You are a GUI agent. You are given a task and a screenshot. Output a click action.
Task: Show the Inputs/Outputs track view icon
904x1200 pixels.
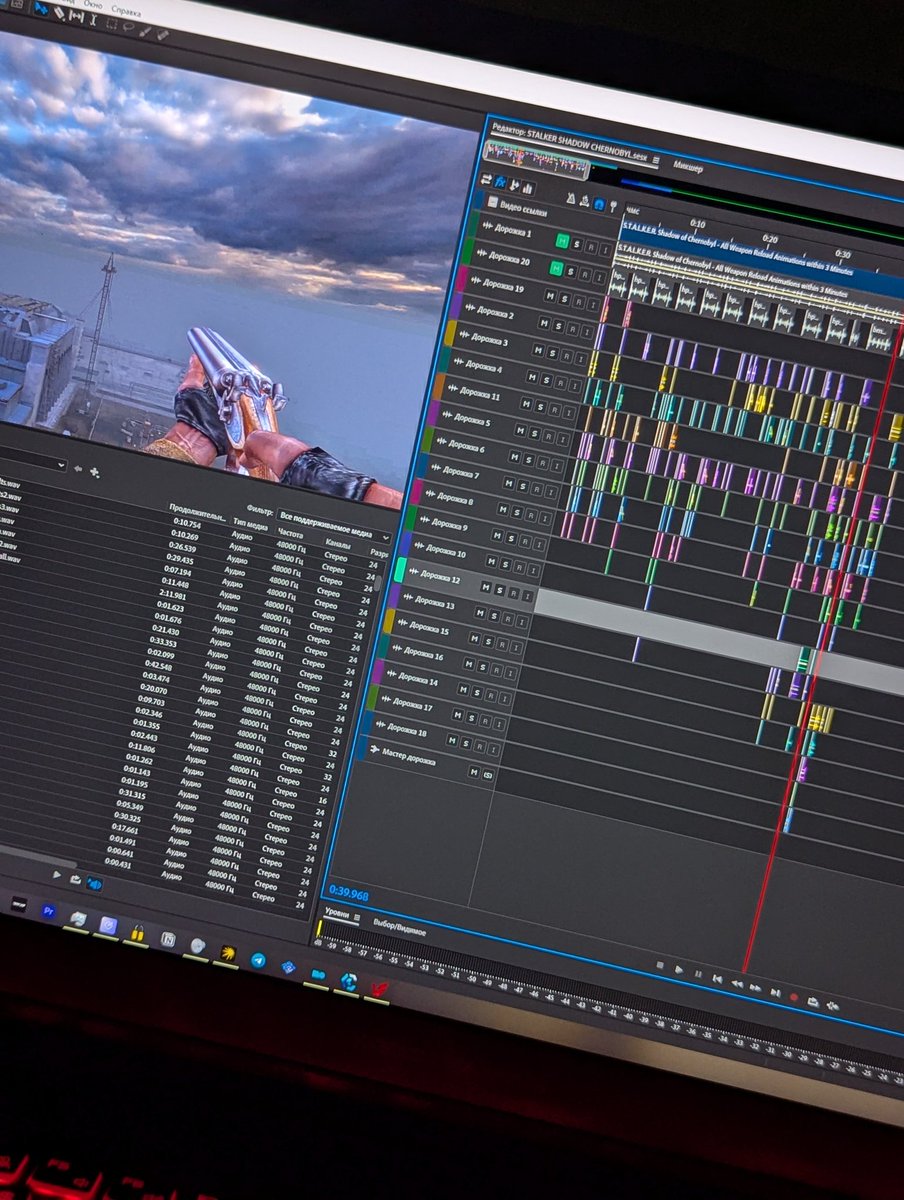[487, 179]
